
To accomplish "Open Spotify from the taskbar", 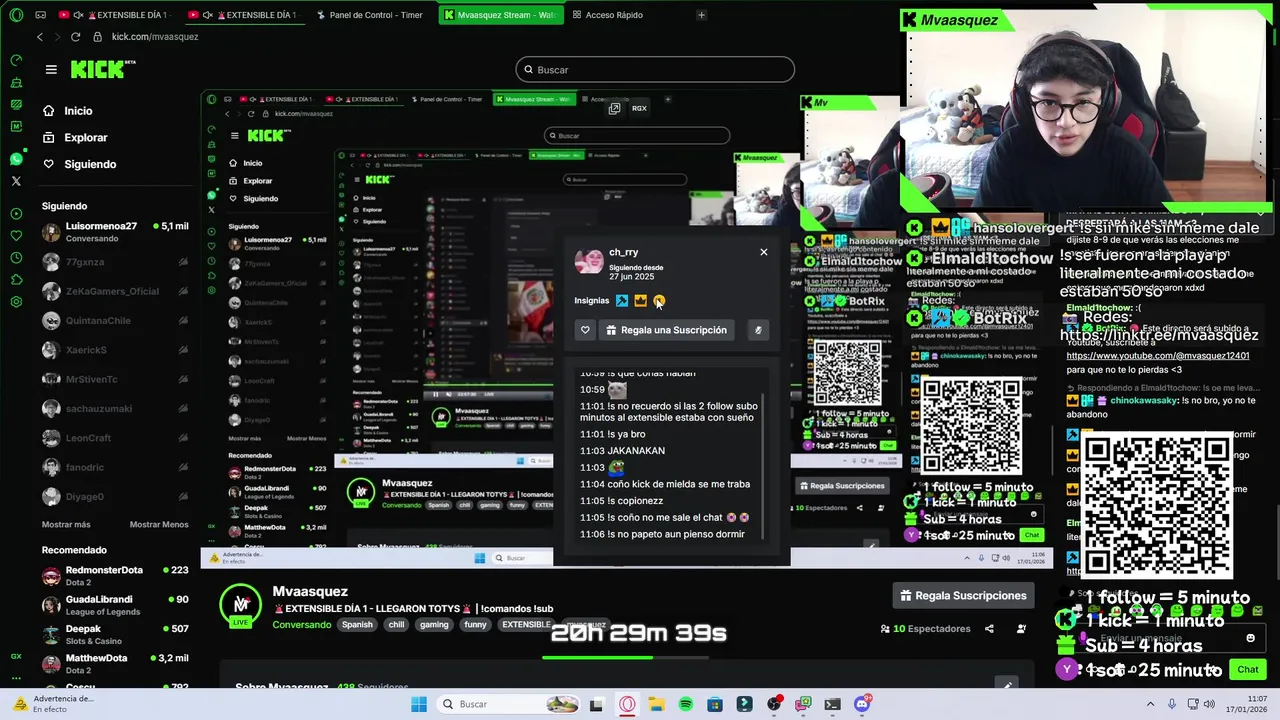I will [686, 705].
